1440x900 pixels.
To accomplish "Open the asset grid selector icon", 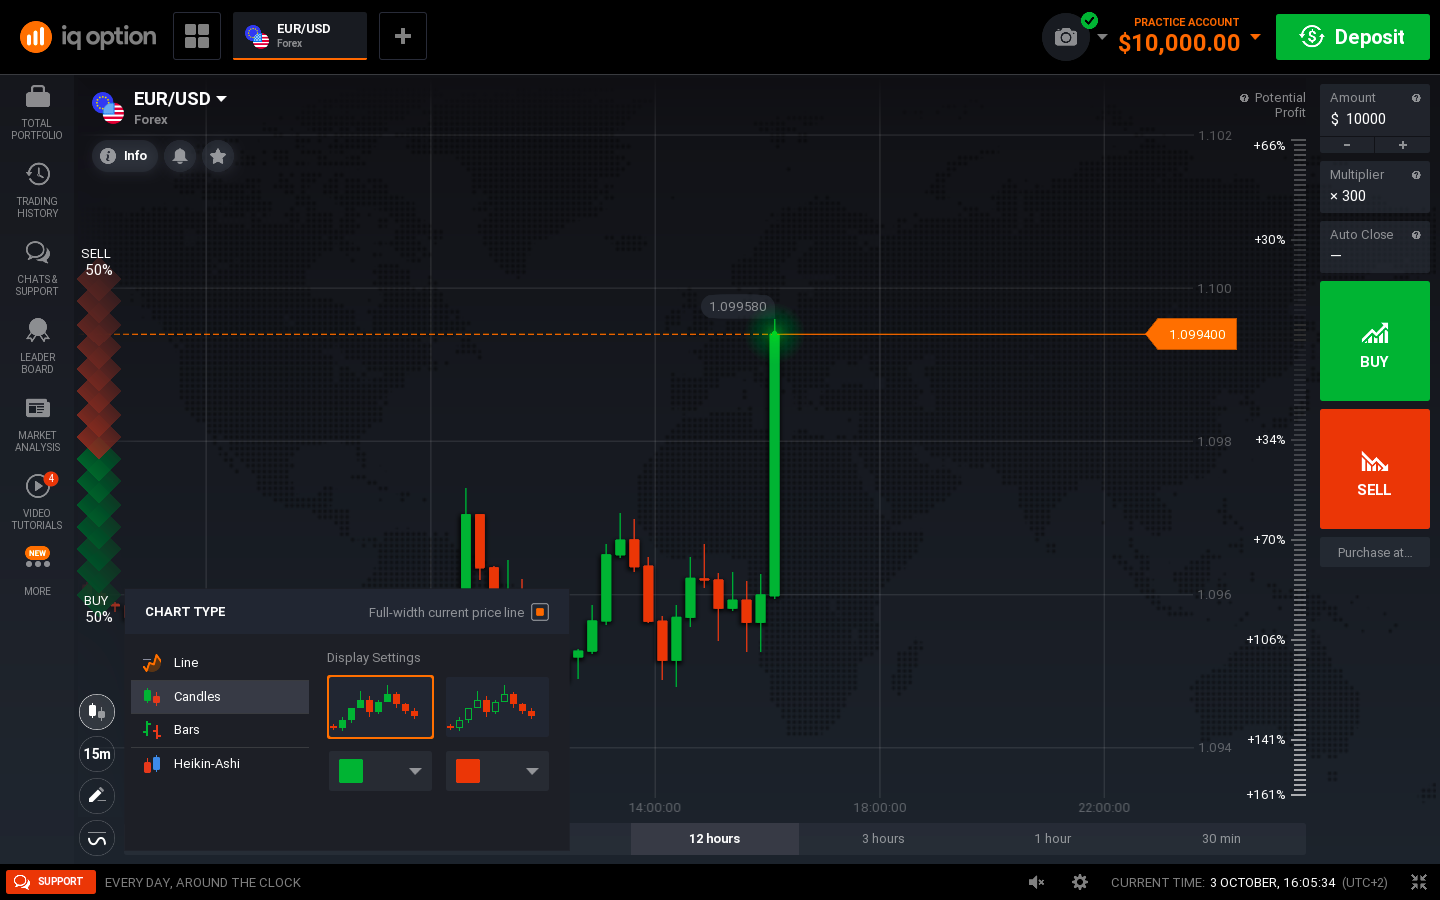I will (196, 36).
